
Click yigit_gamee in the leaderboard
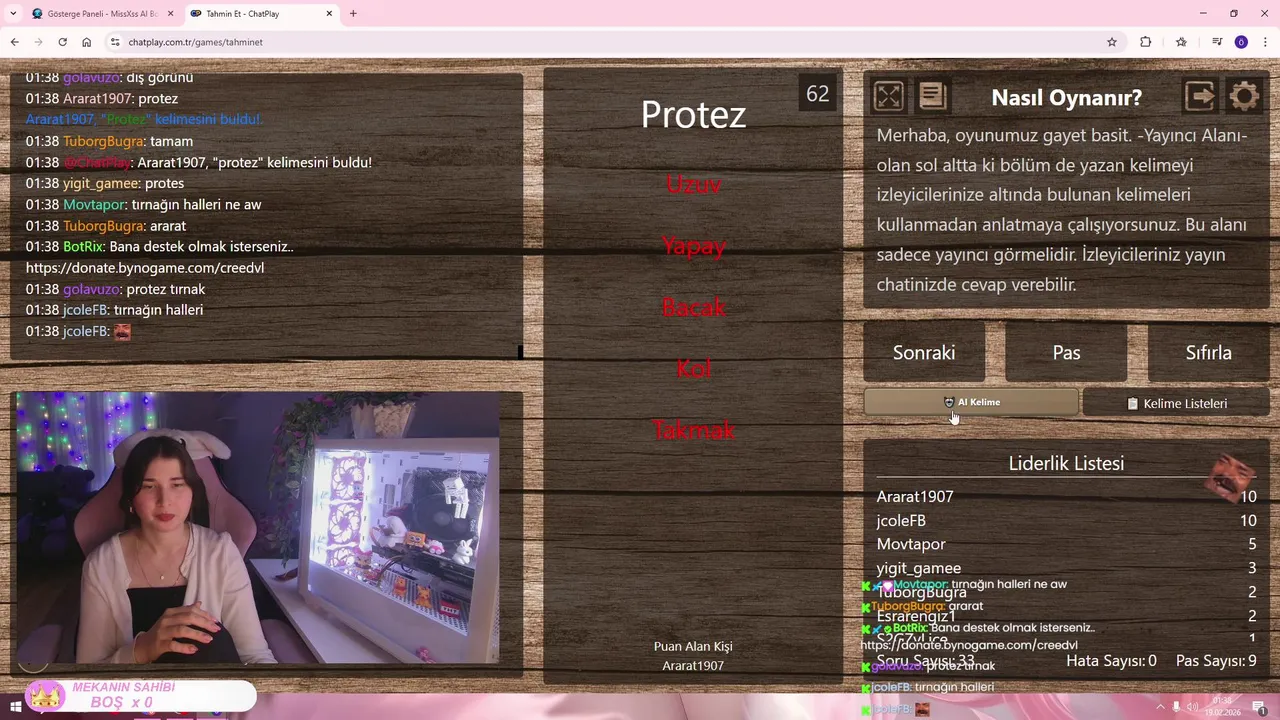point(918,568)
